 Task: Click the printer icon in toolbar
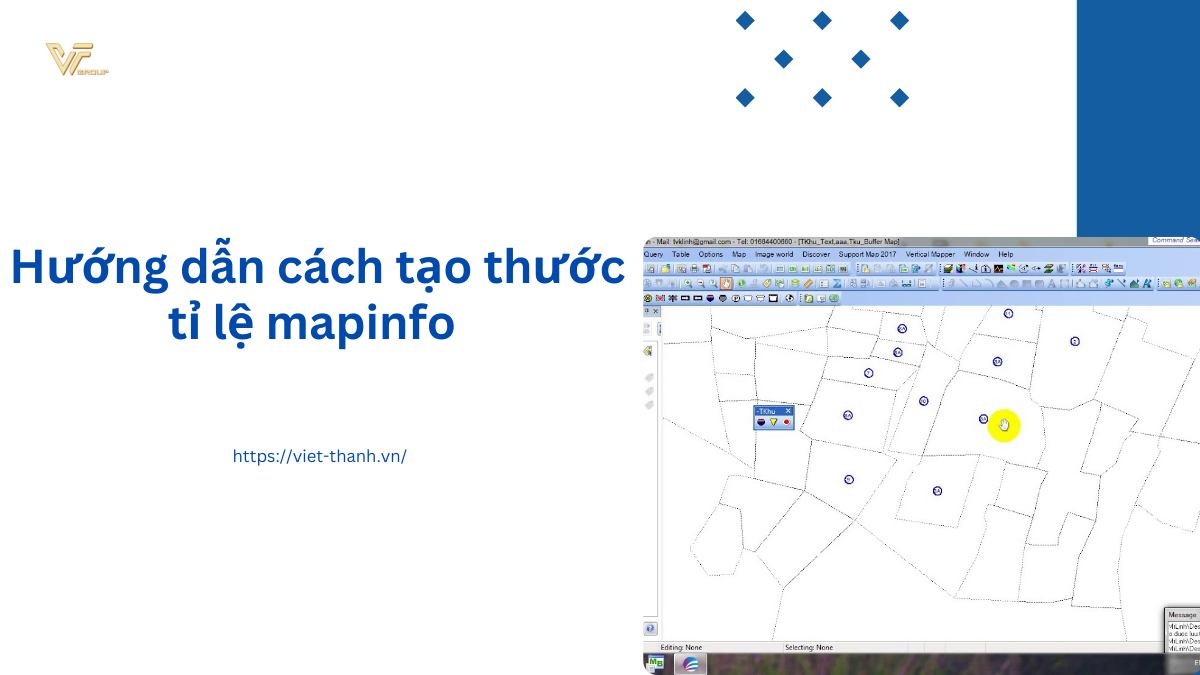pos(693,269)
